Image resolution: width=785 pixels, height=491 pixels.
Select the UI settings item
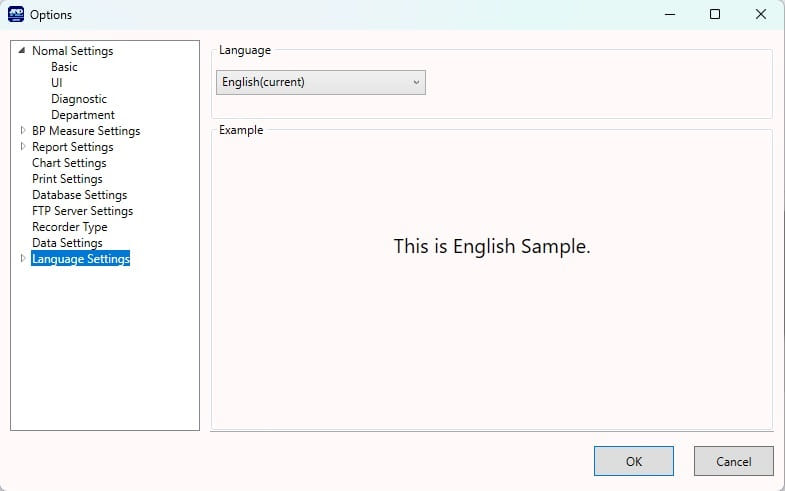click(57, 83)
